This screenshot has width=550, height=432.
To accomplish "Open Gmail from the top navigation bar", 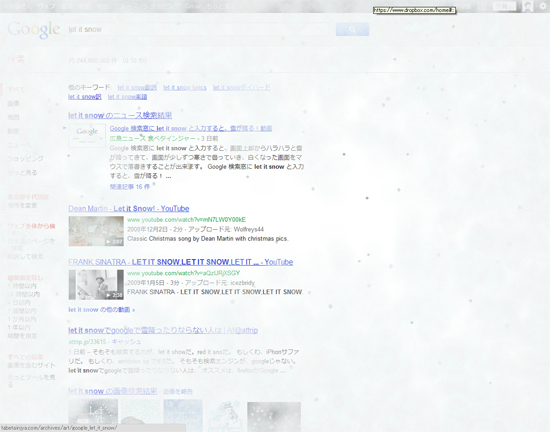I will (193, 6).
